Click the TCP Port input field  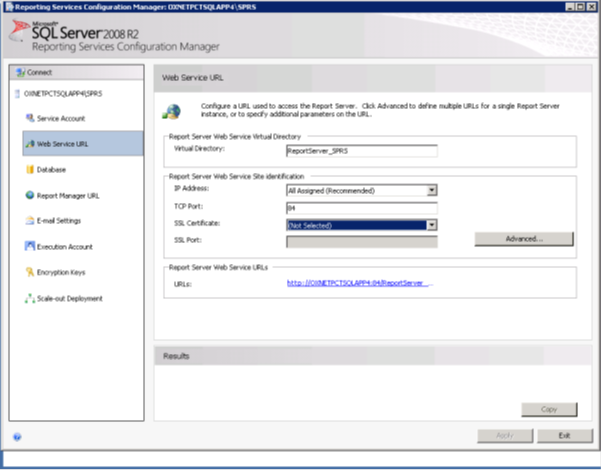362,208
